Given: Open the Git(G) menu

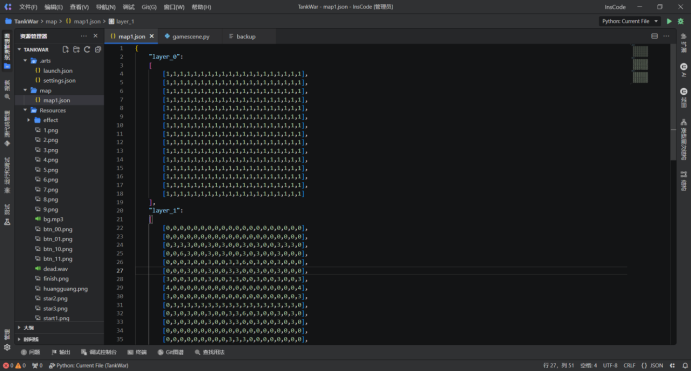Looking at the screenshot, I should click(149, 7).
